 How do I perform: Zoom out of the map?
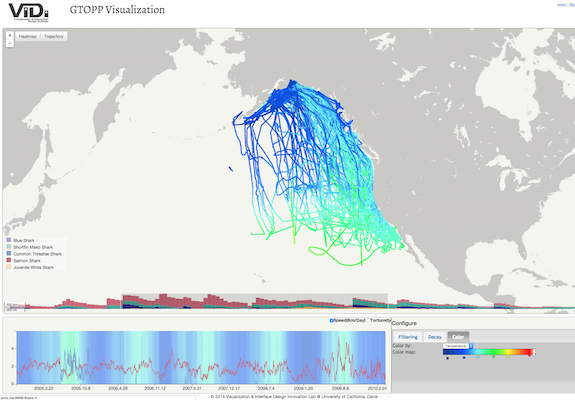10,44
